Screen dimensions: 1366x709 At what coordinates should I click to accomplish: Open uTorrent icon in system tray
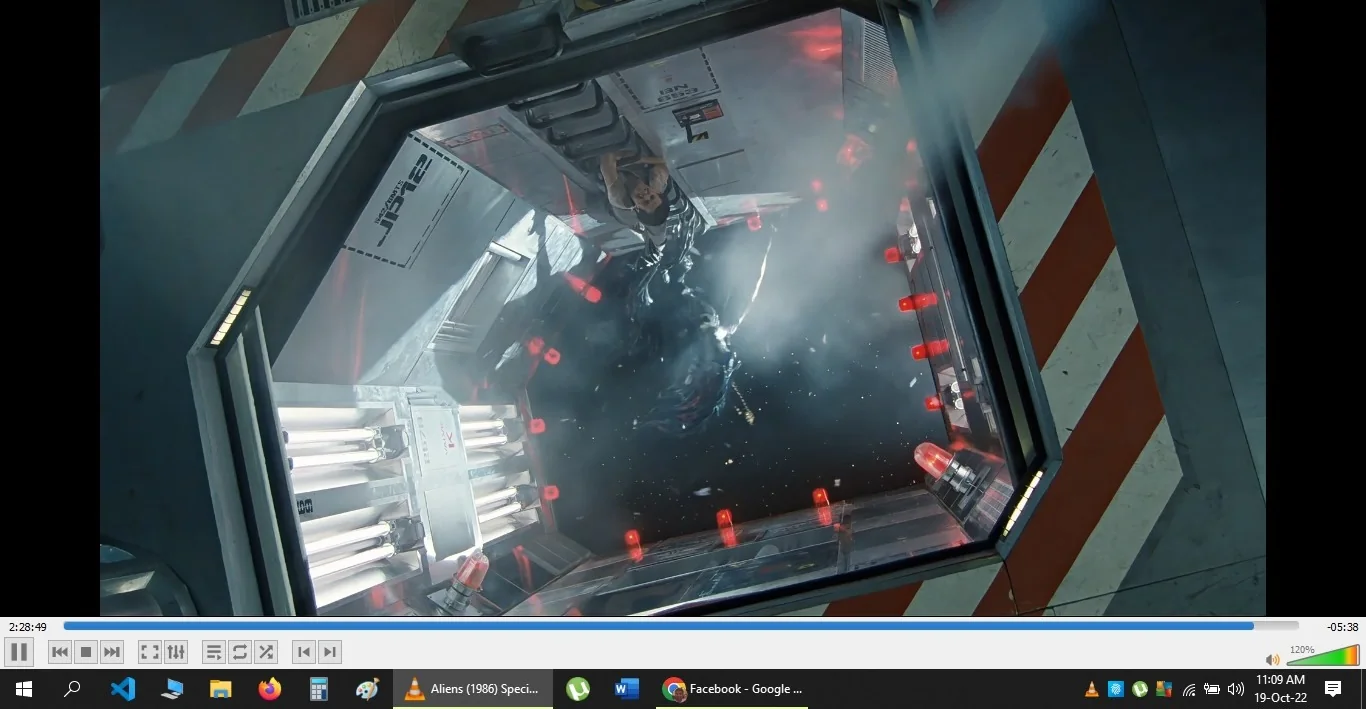pyautogui.click(x=1140, y=689)
